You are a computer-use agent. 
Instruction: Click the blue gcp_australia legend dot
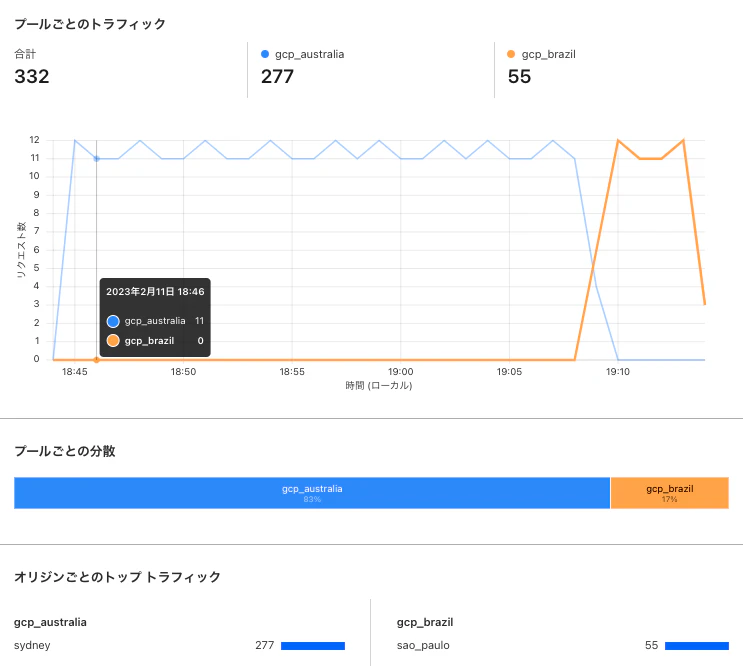click(265, 54)
